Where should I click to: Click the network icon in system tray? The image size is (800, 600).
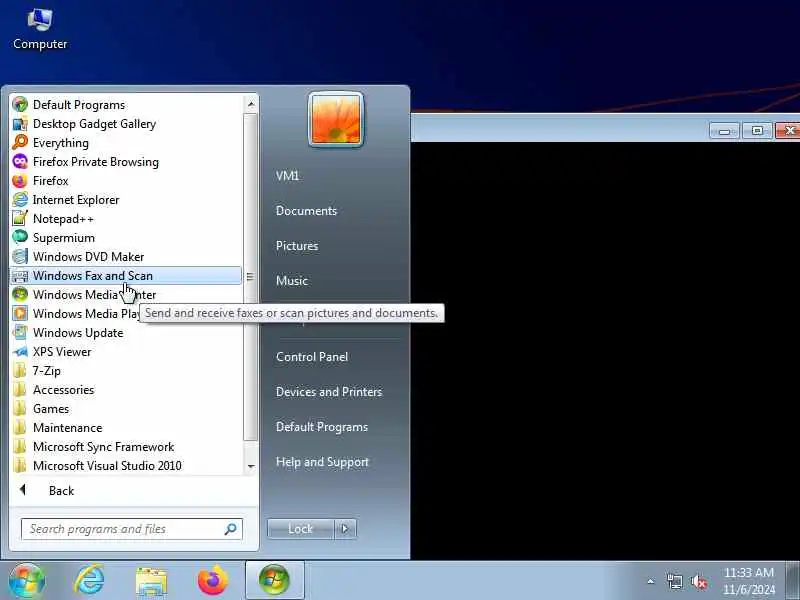click(674, 581)
